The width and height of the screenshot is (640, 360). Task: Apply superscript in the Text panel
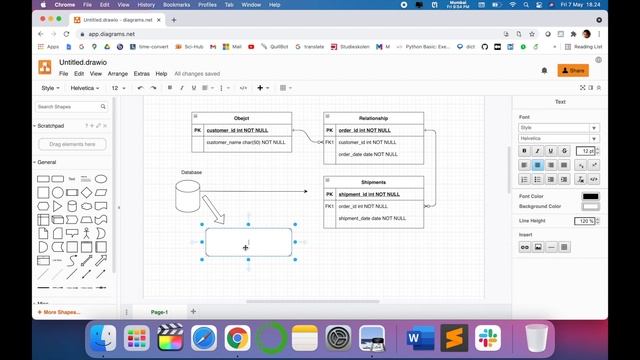594,165
